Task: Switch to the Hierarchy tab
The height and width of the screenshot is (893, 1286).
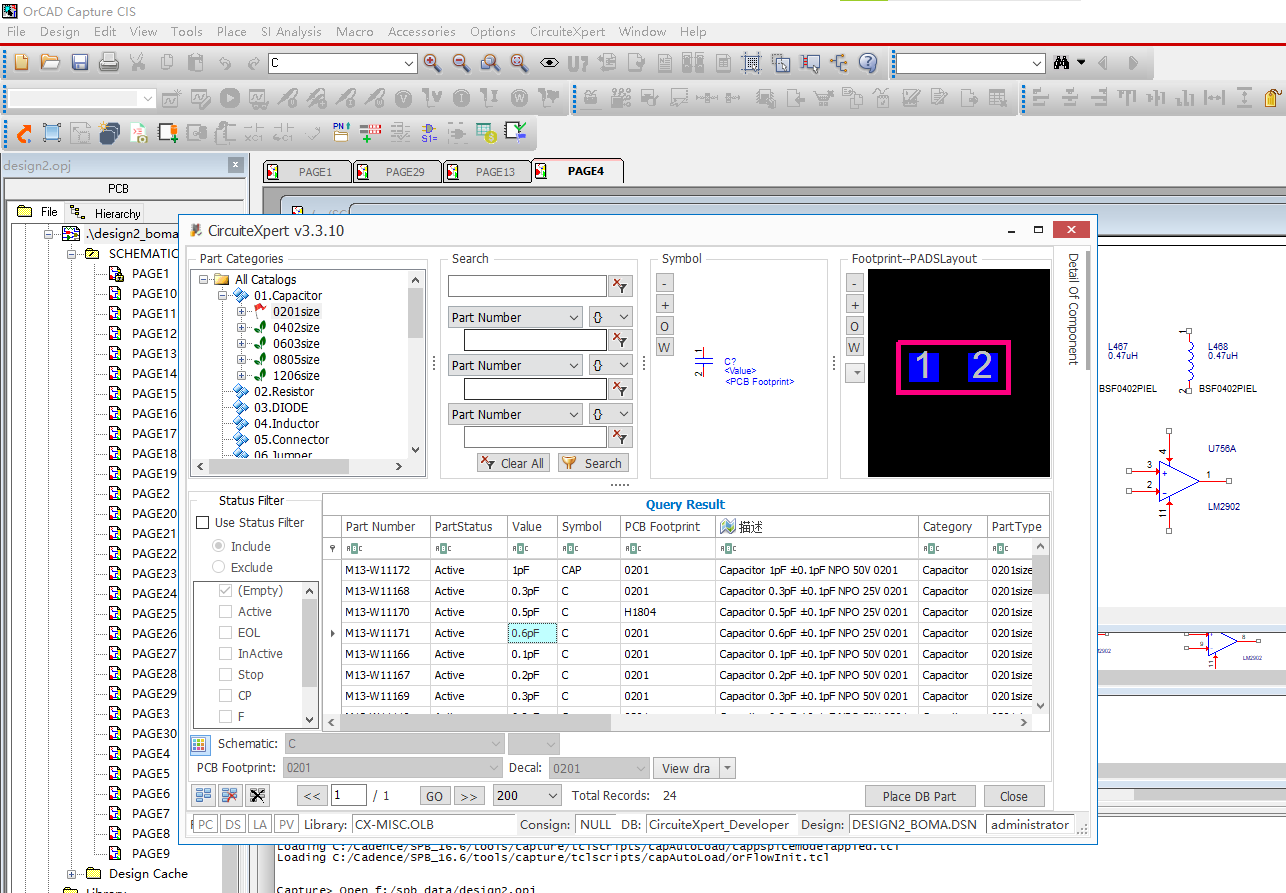Action: [x=106, y=213]
